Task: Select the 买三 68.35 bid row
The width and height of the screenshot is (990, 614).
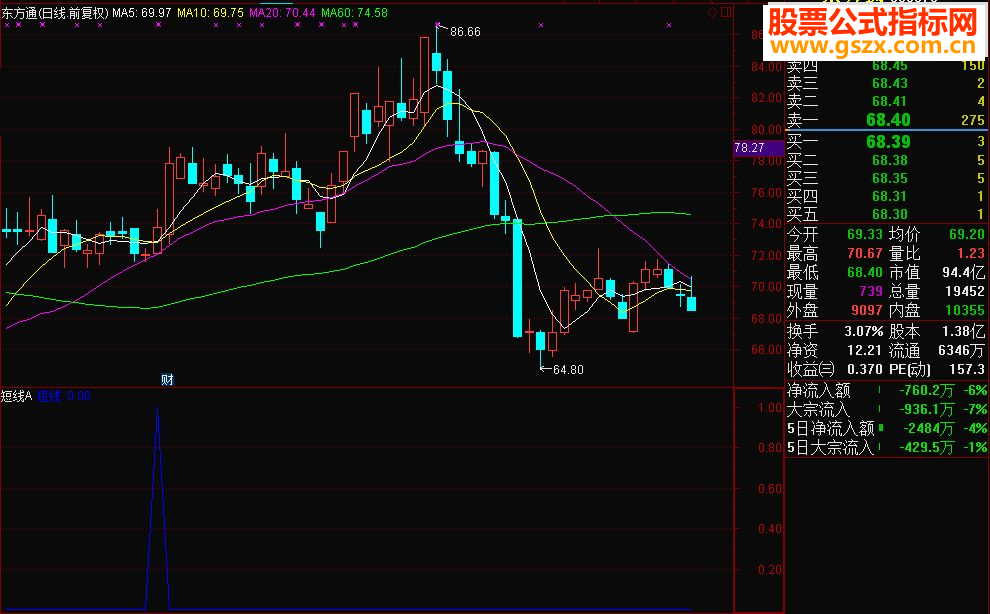Action: tap(885, 178)
